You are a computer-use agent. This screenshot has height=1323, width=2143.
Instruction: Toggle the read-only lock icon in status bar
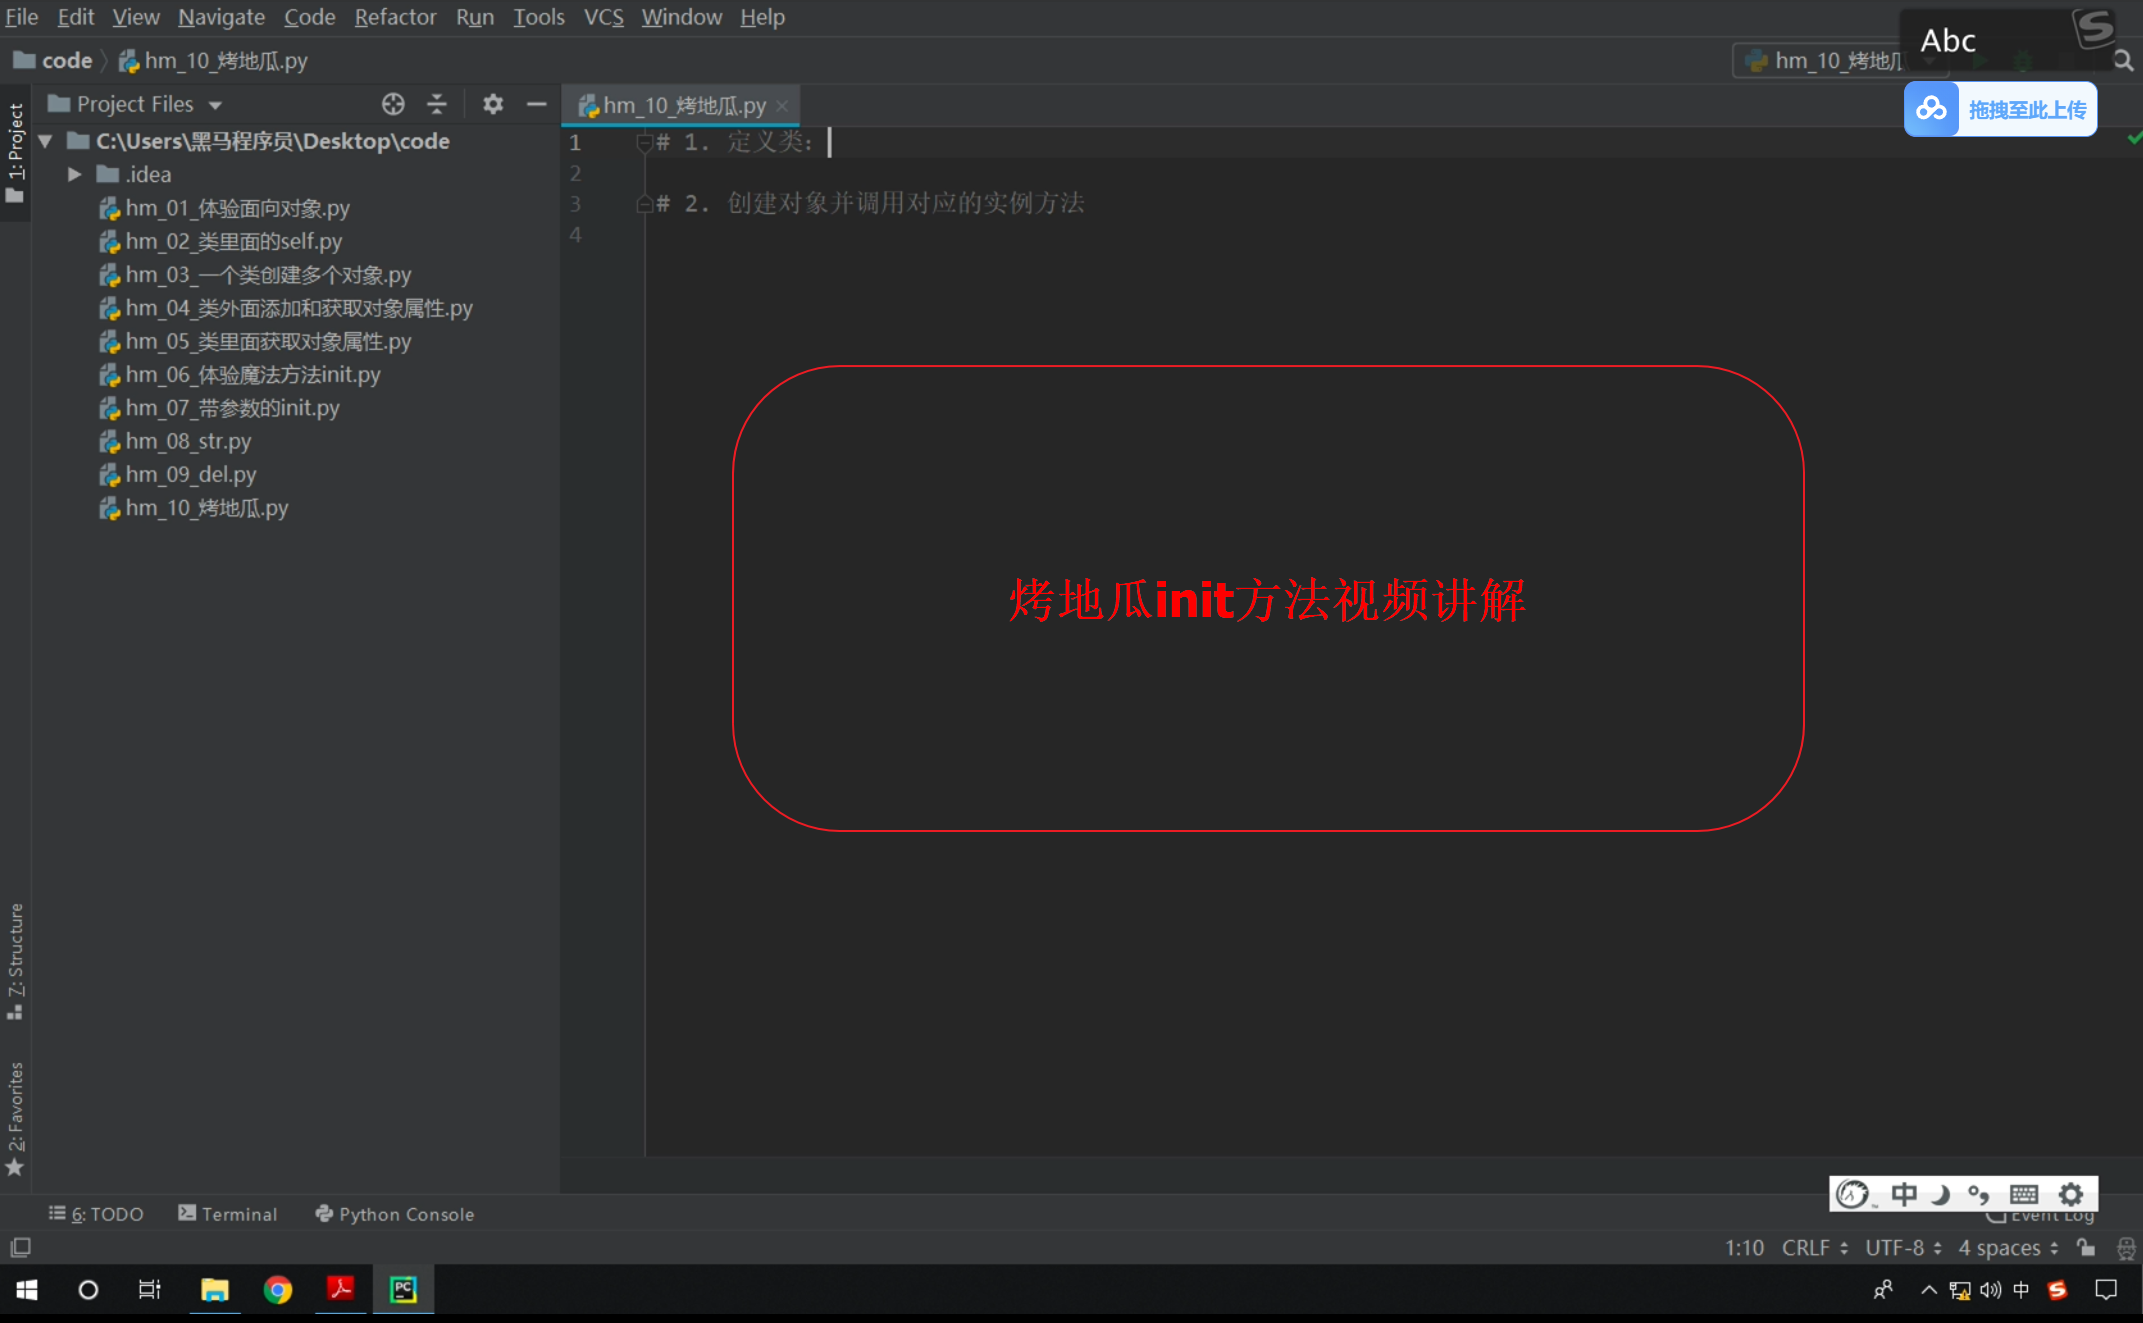click(2086, 1247)
